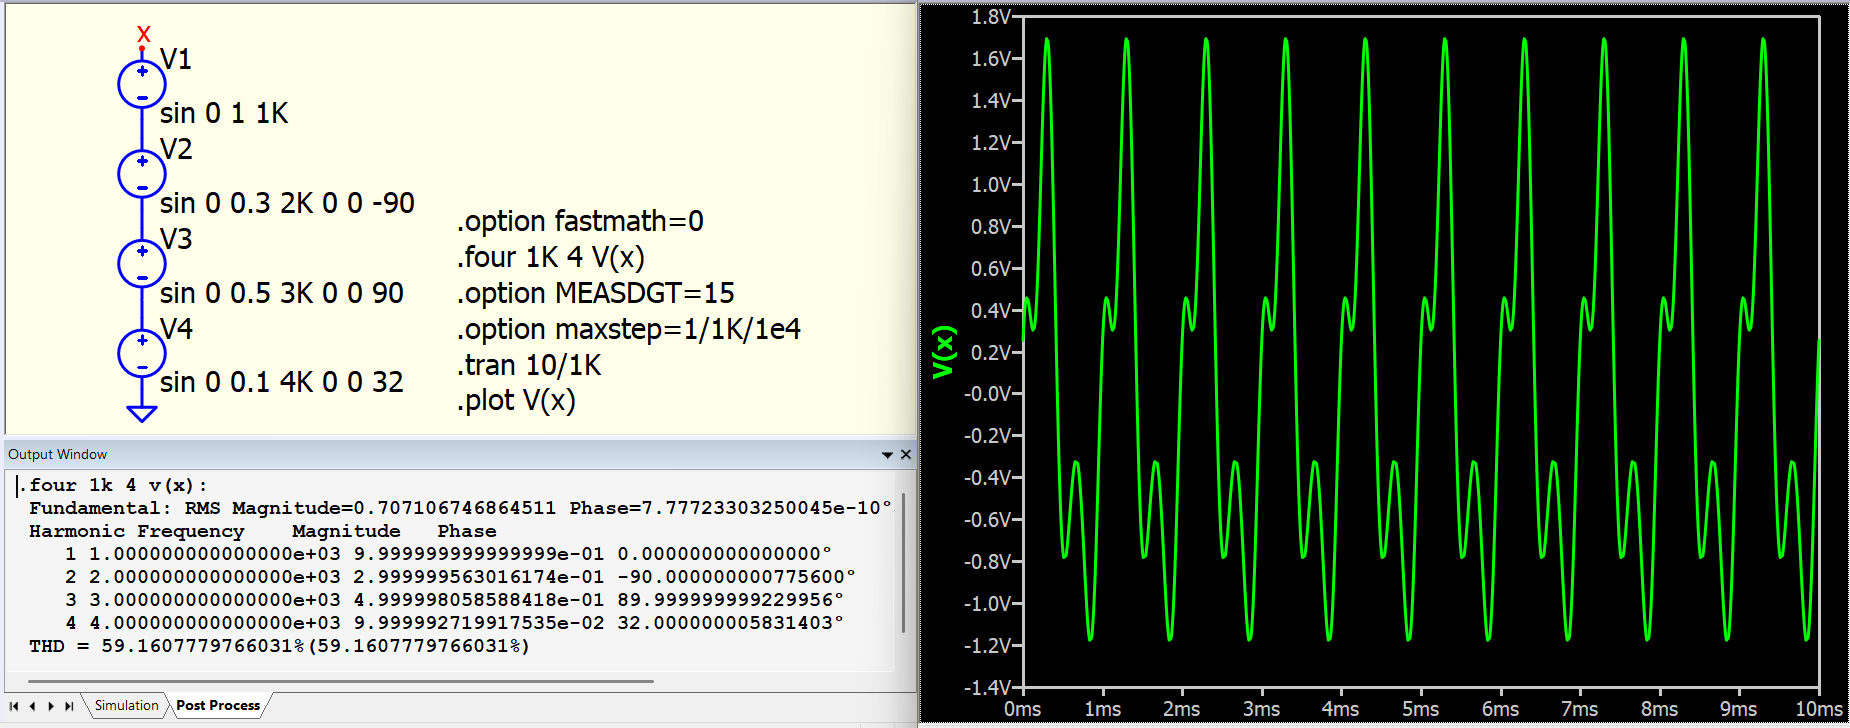1850x728 pixels.
Task: Click the '.option MEASDGT=15' directive
Action: coord(596,293)
